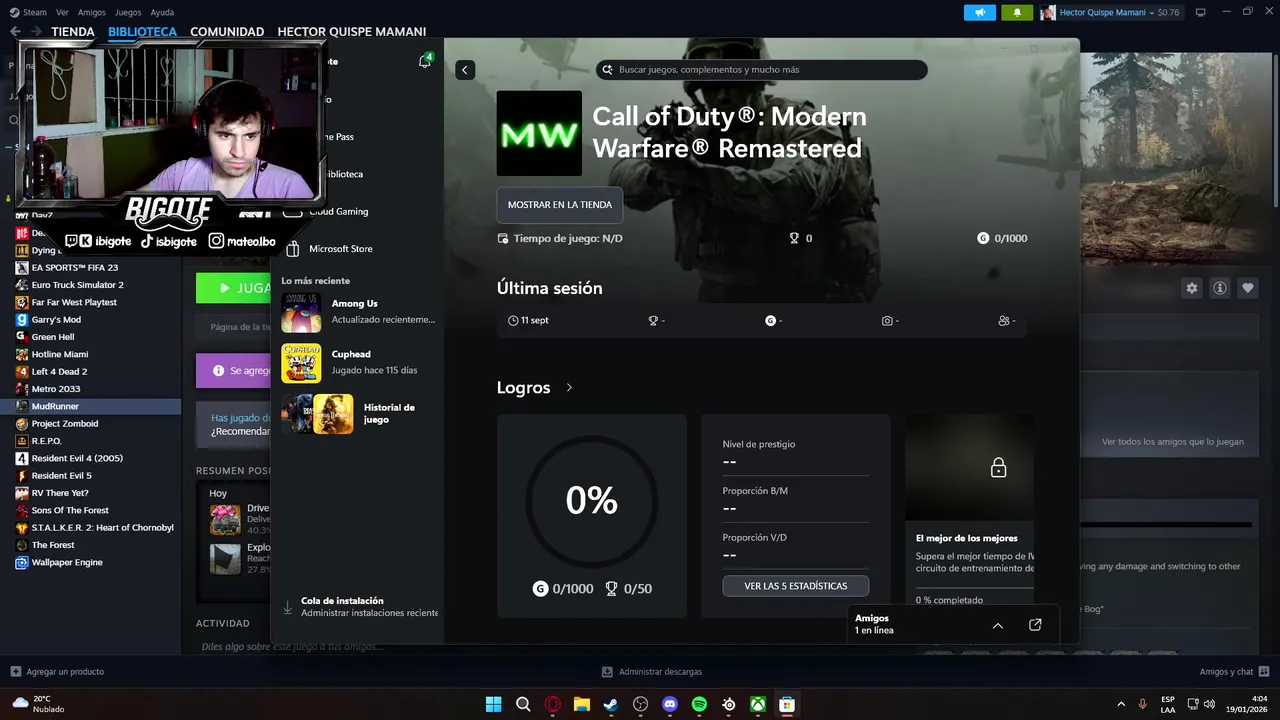Open the Ver menu in Steam
Viewport: 1280px width, 720px height.
tap(63, 12)
